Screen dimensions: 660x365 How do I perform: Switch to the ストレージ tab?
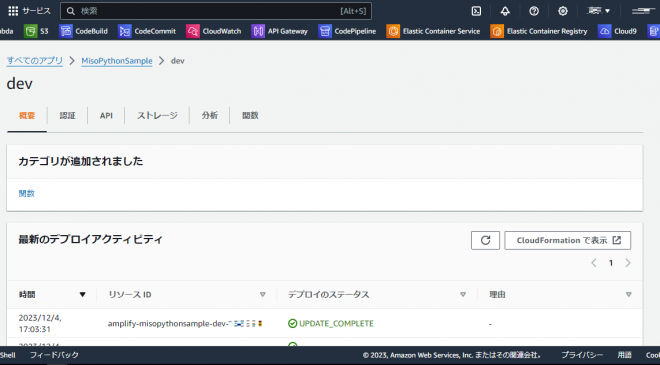click(x=157, y=115)
